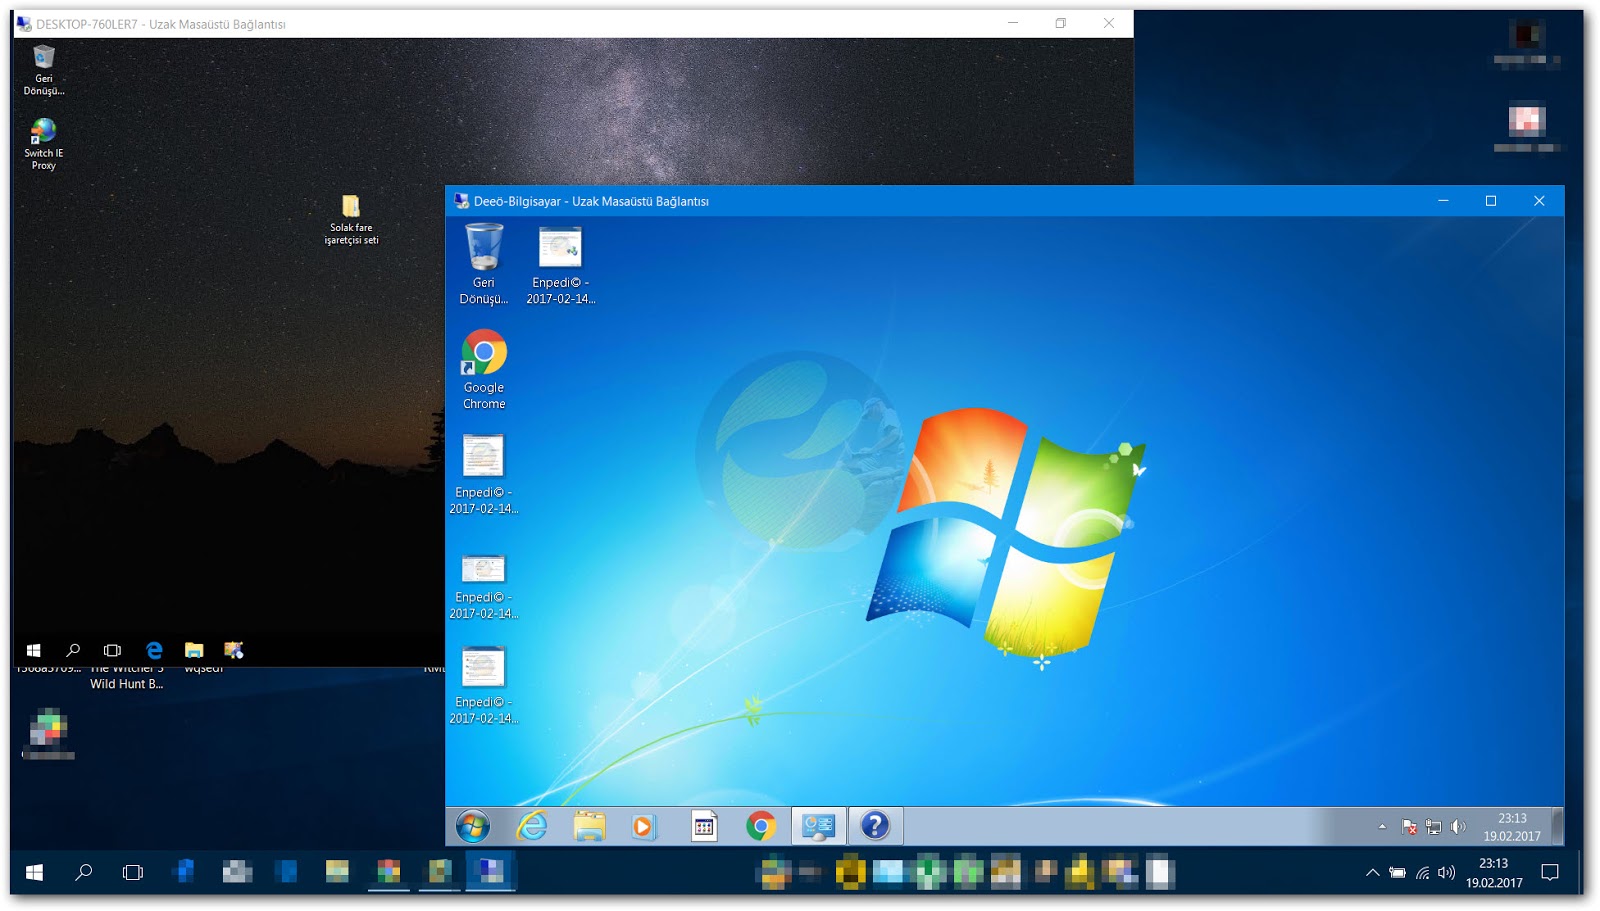Screen dimensions: 1600x911
Task: Select the Switch IE Proxy shortcut
Action: tap(44, 144)
